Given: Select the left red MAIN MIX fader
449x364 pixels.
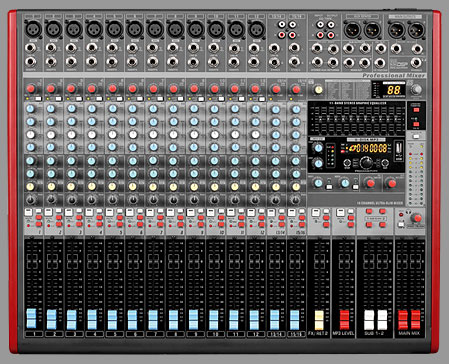Looking at the screenshot, I should click(x=403, y=320).
